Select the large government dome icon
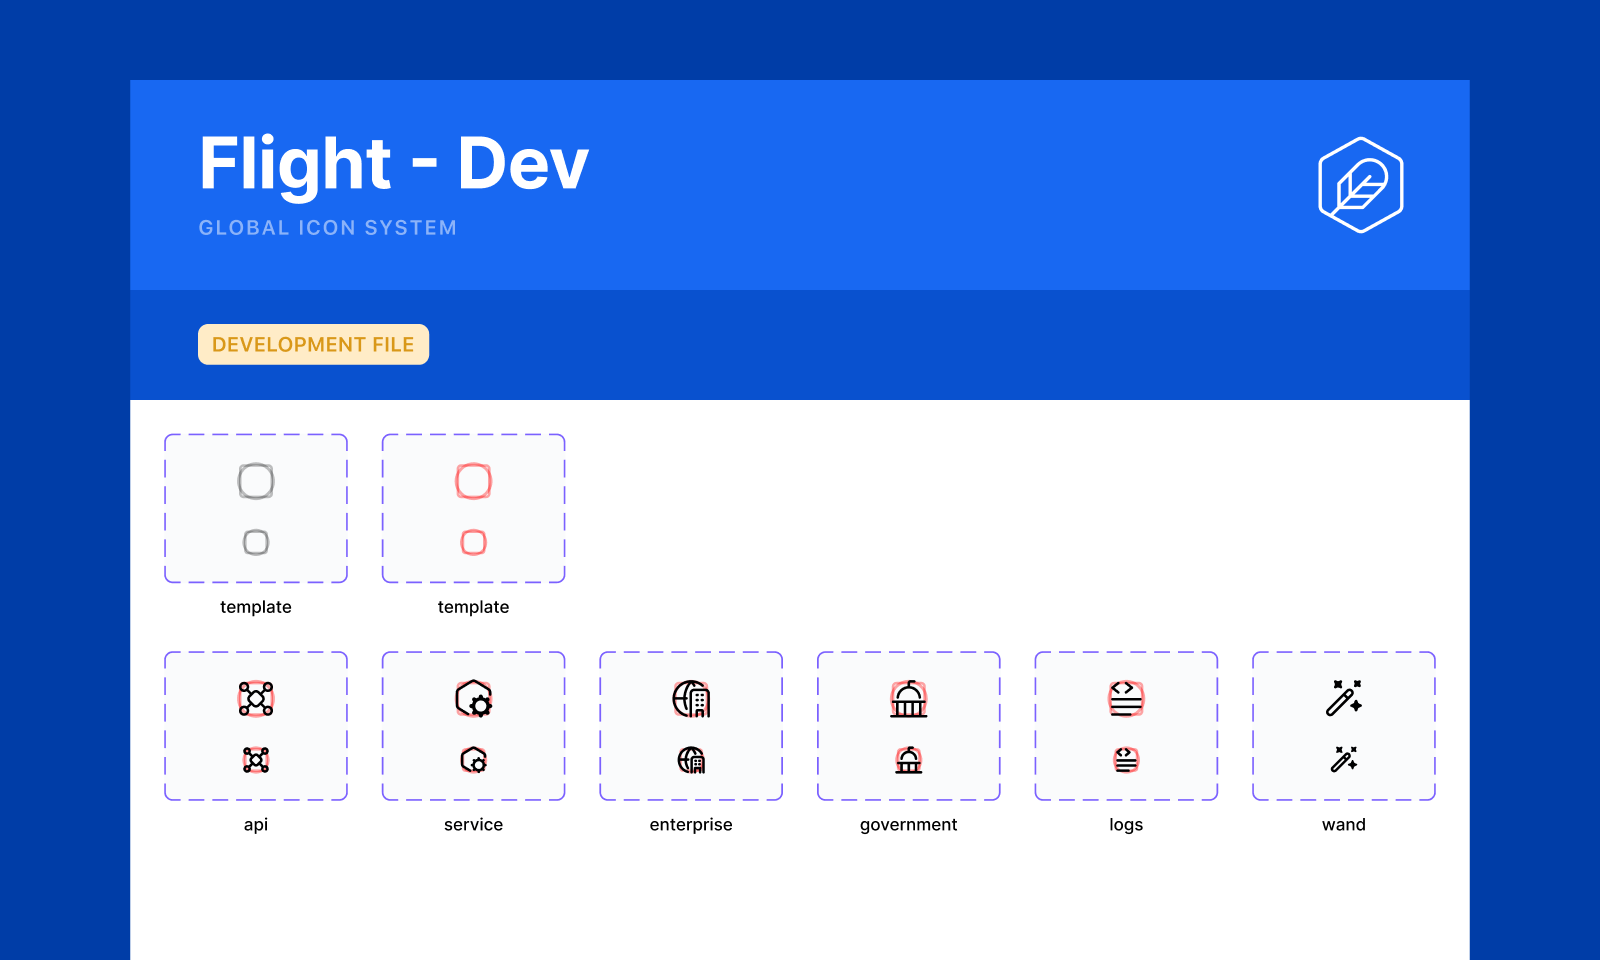The width and height of the screenshot is (1600, 960). tap(909, 699)
